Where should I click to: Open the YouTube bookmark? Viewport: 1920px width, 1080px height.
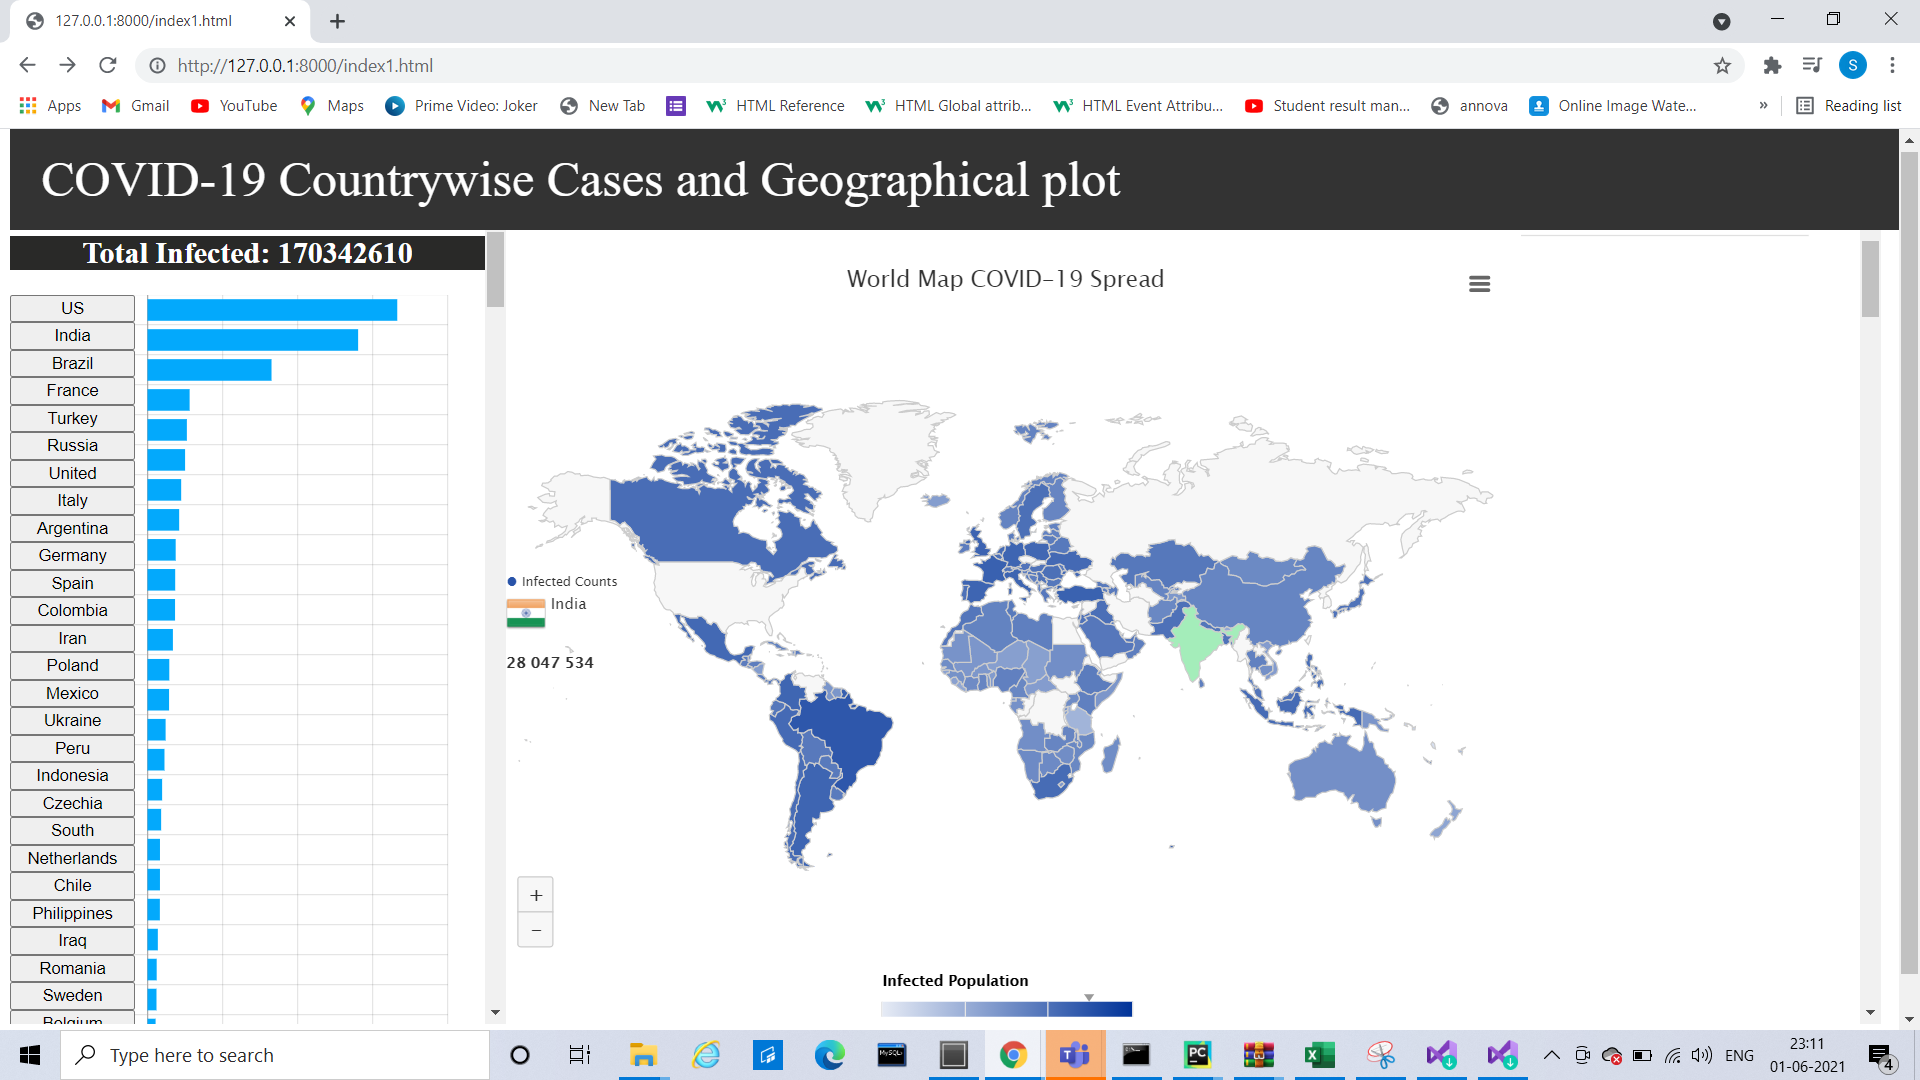pos(235,106)
